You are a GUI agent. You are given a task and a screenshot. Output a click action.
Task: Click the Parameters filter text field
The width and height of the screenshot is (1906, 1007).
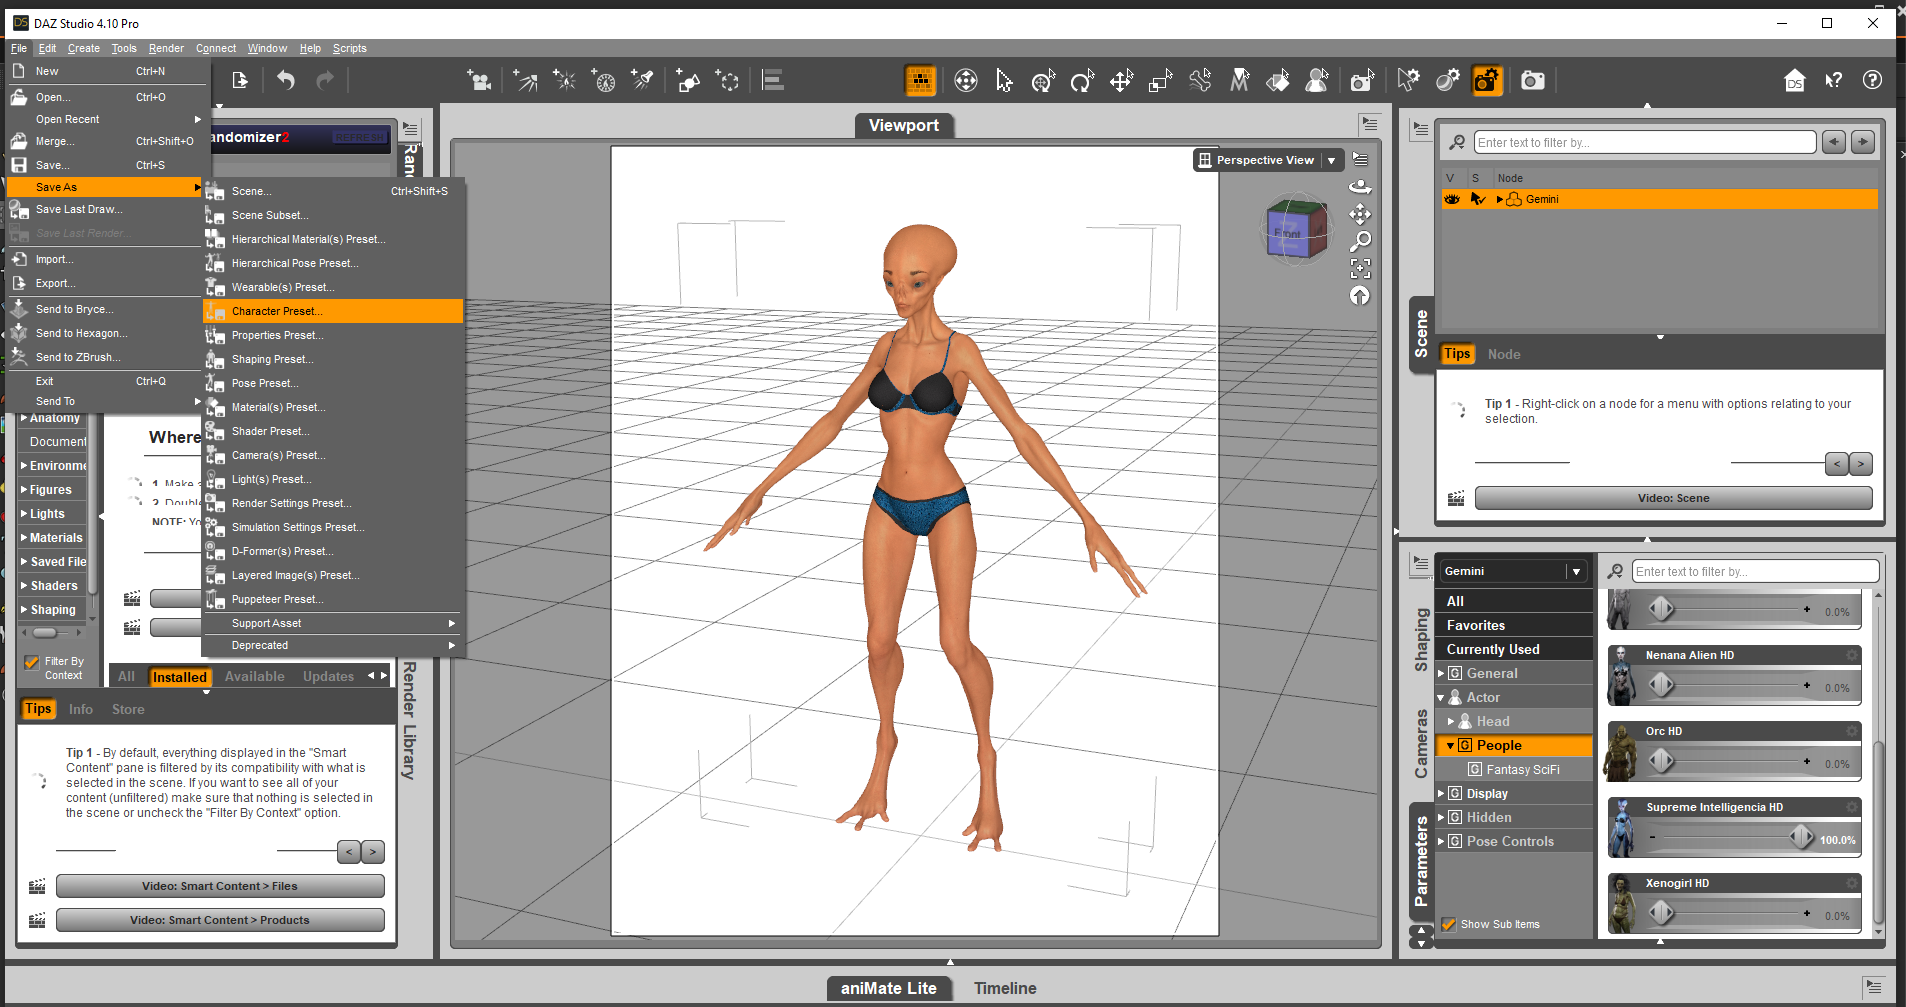[x=1755, y=572]
